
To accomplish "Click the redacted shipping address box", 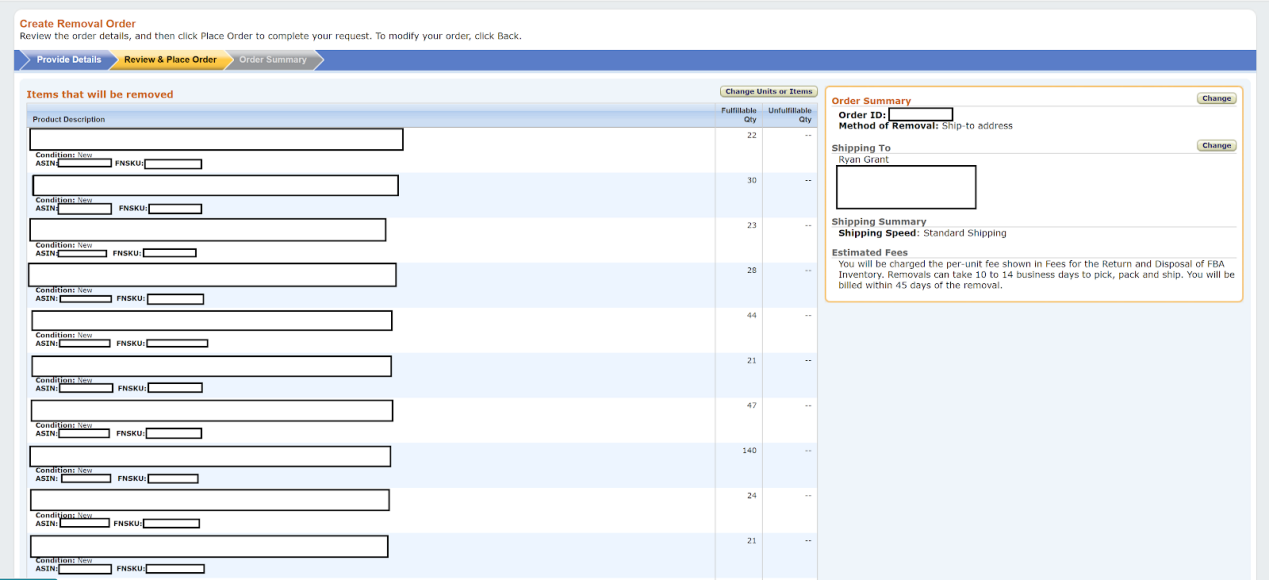I will point(905,187).
